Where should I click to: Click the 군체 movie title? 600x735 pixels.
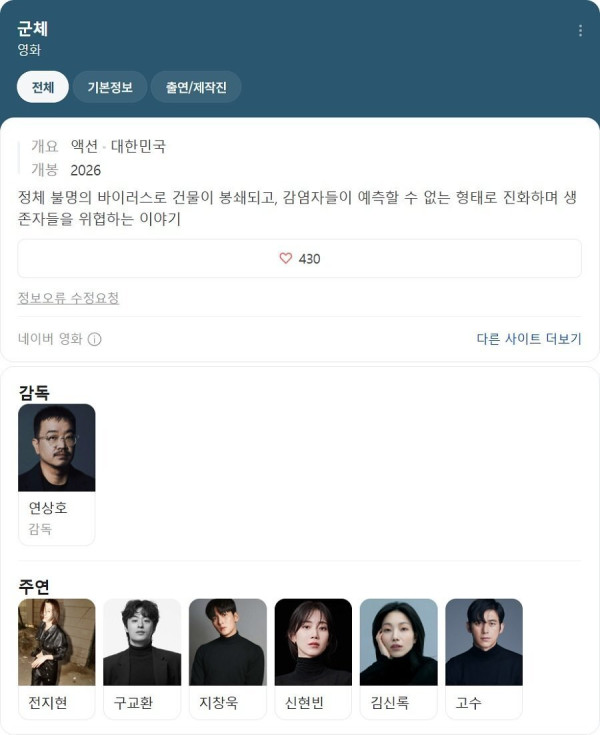coord(33,29)
